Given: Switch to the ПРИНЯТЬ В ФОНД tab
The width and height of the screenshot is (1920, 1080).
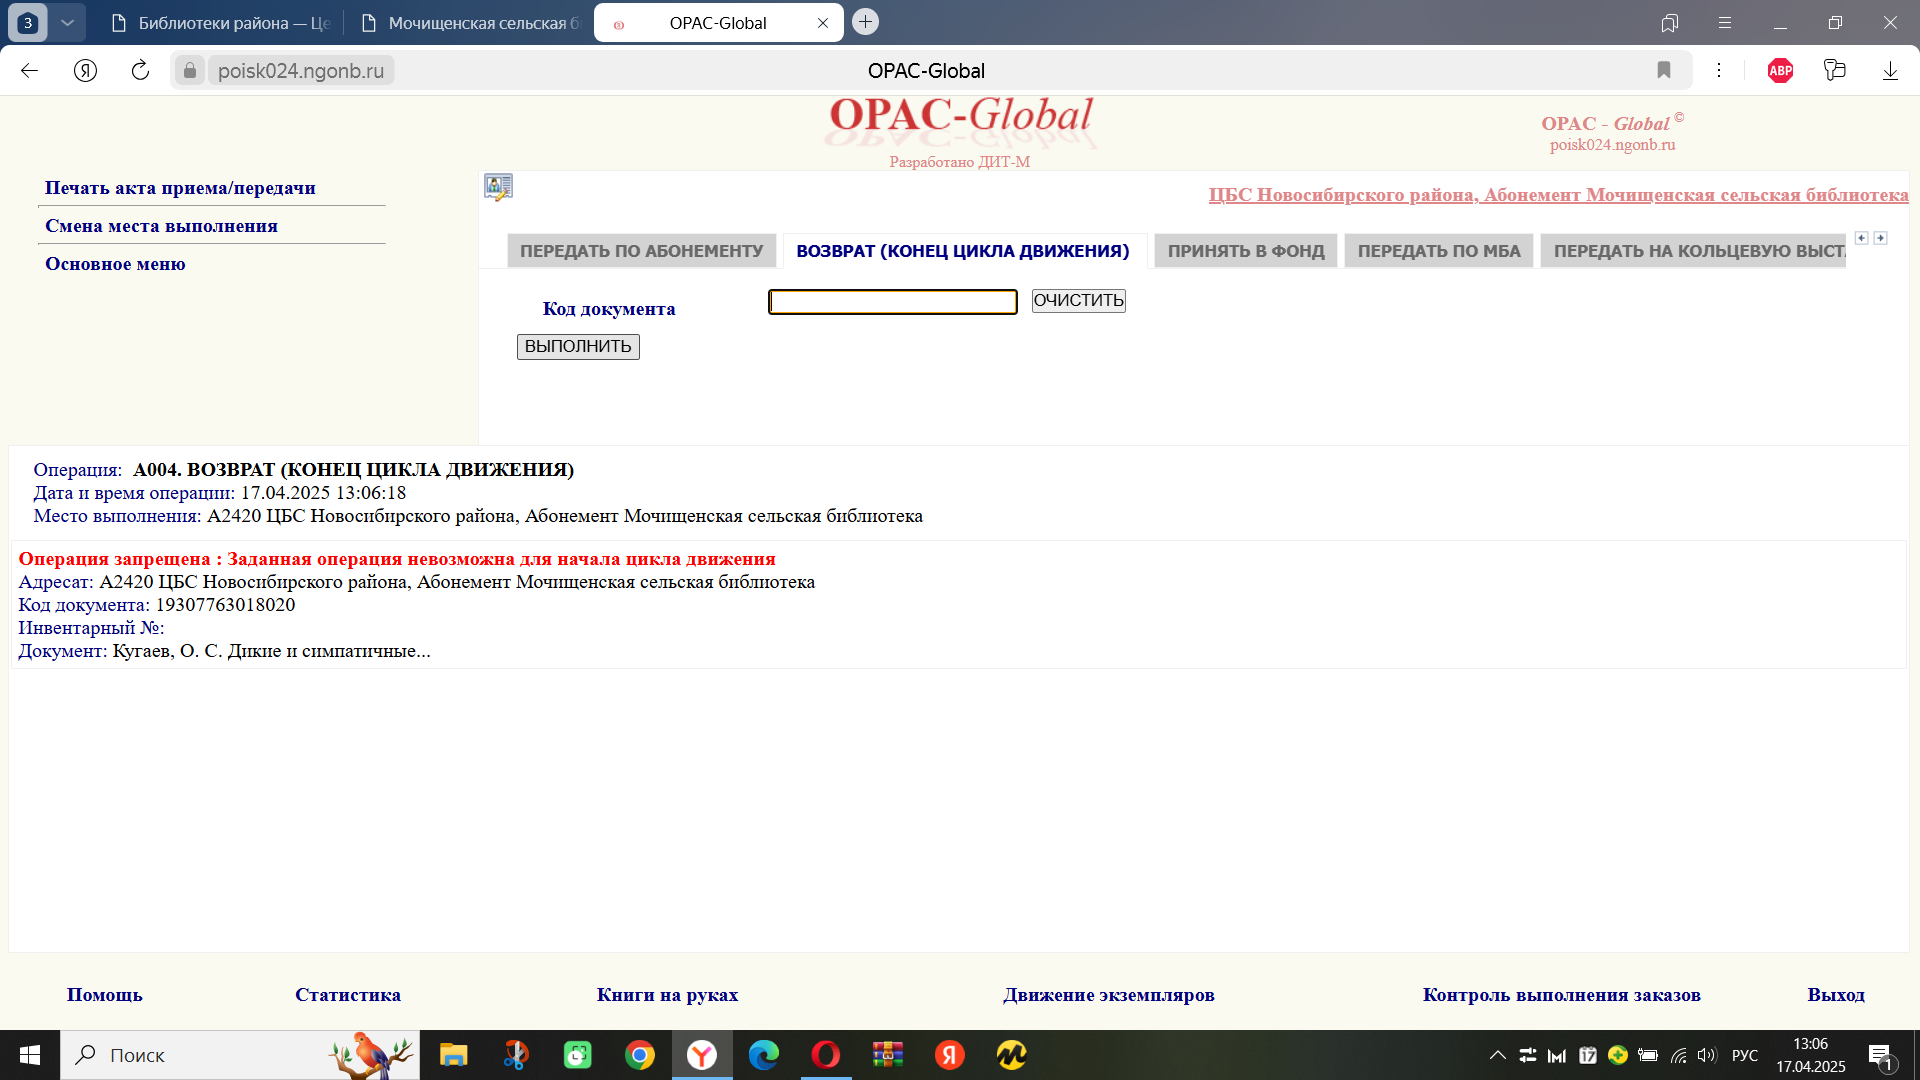Looking at the screenshot, I should tap(1245, 251).
